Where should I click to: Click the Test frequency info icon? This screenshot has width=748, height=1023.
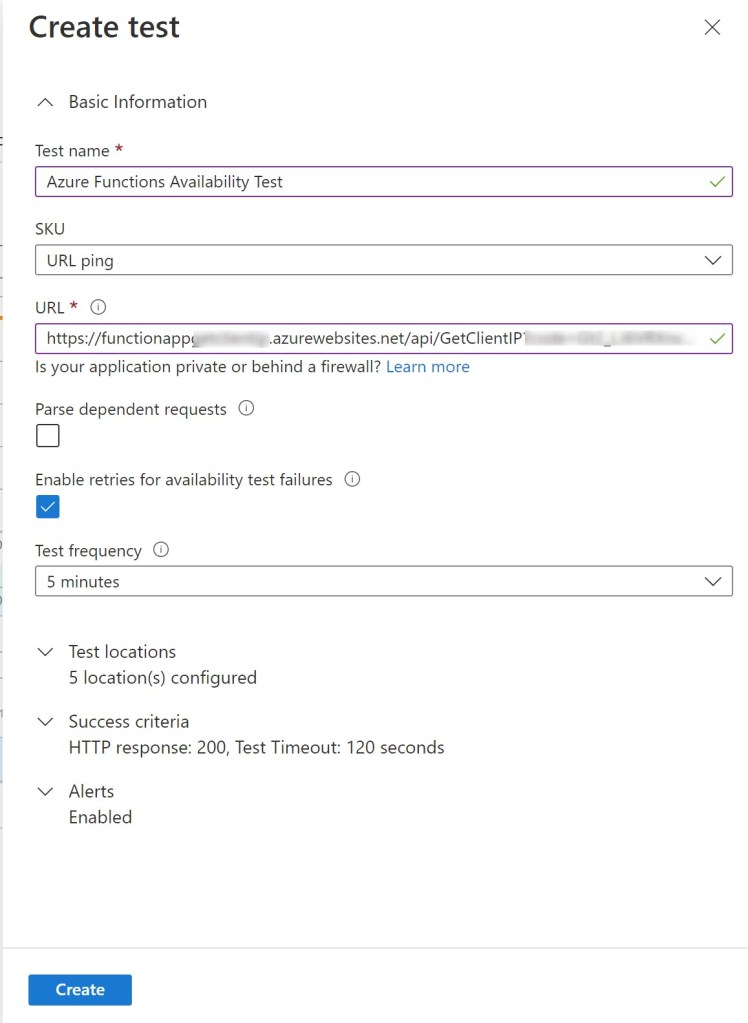pyautogui.click(x=161, y=550)
